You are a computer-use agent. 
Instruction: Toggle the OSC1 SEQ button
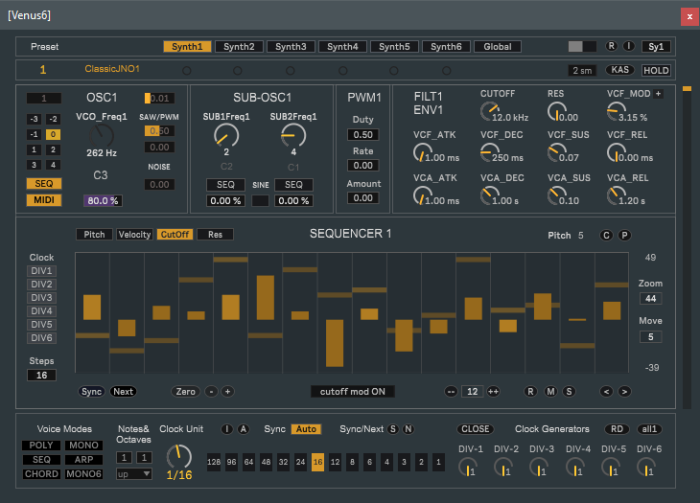[44, 184]
